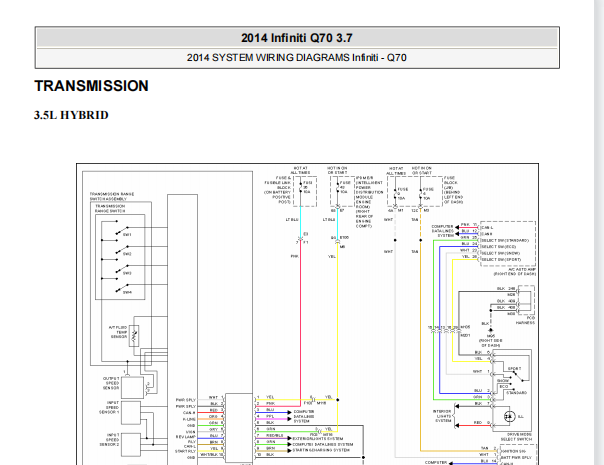The height and width of the screenshot is (465, 604).
Task: Click the "DRIVE MODE SELECT SWITCH" label
Action: point(516,436)
